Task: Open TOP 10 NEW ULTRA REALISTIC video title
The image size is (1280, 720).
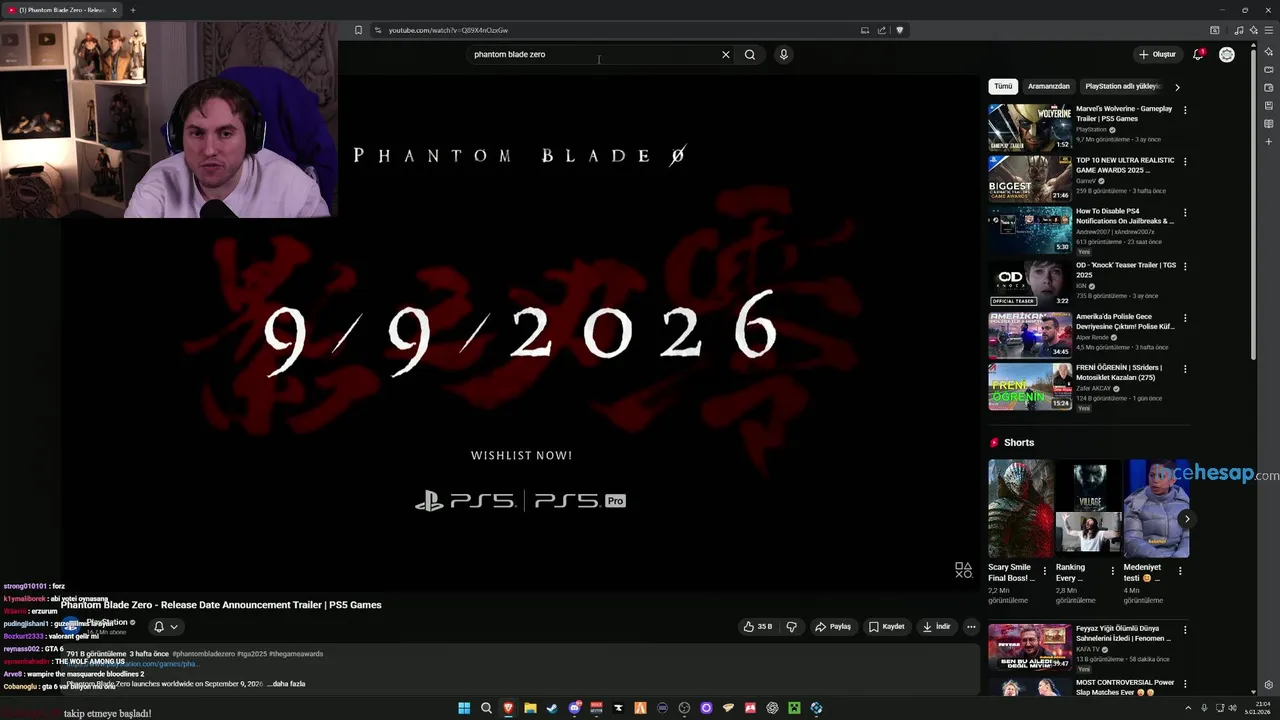Action: pos(1125,165)
